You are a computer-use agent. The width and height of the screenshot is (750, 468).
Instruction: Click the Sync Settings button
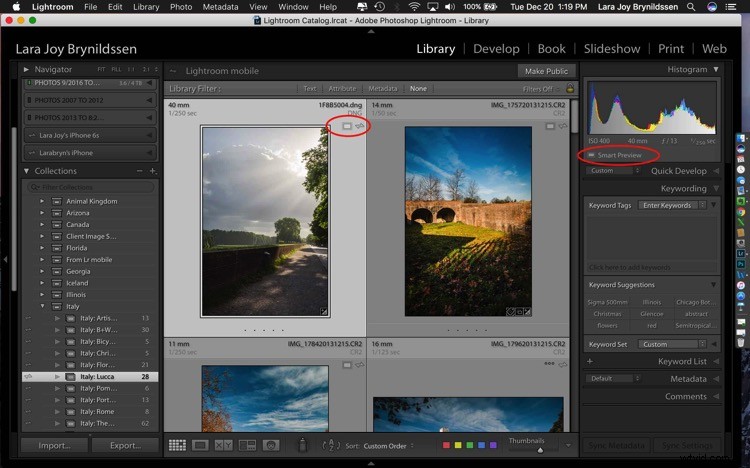[687, 446]
